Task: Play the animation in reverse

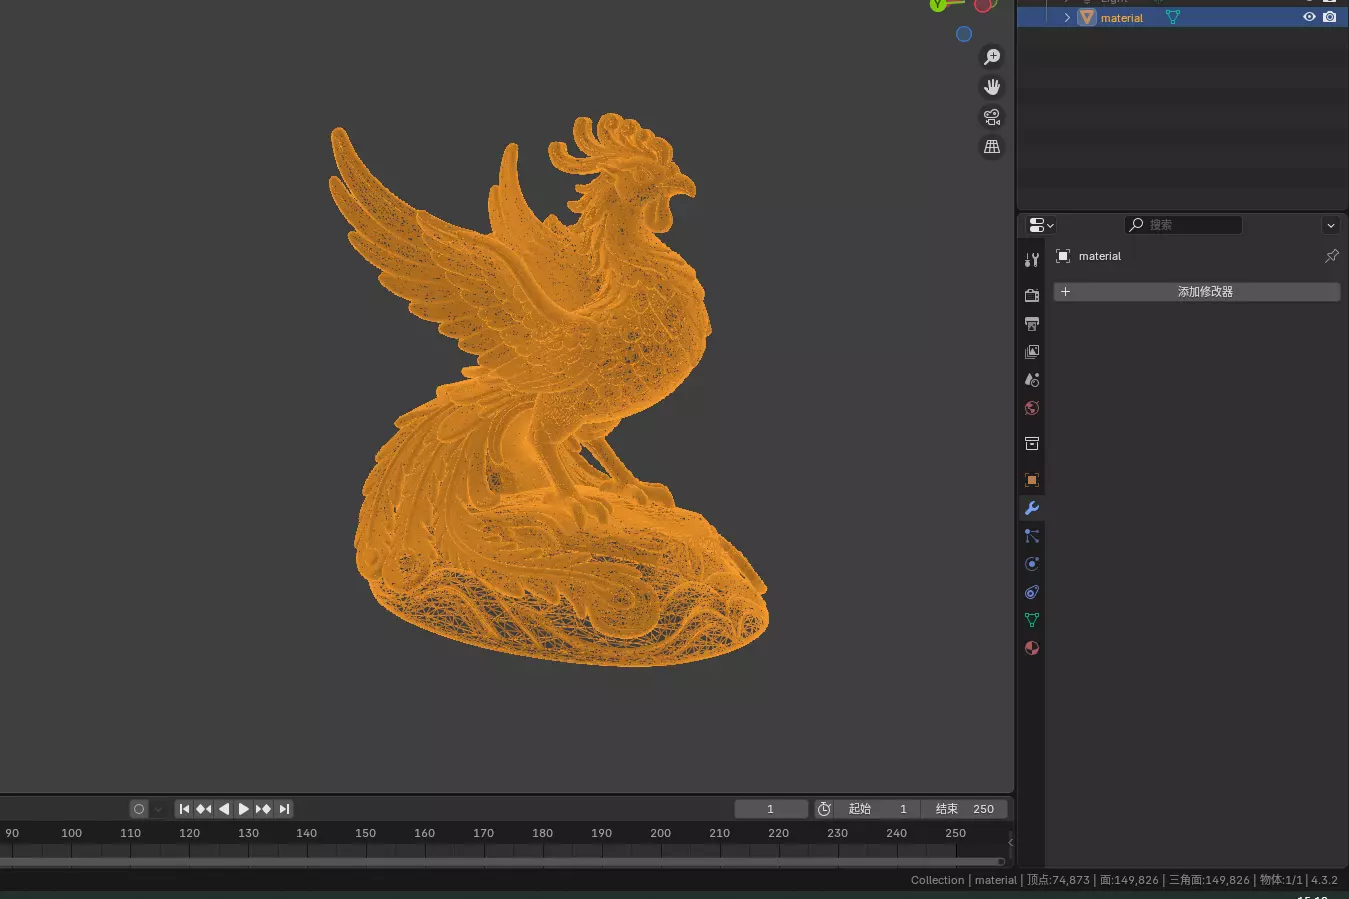Action: pos(224,809)
